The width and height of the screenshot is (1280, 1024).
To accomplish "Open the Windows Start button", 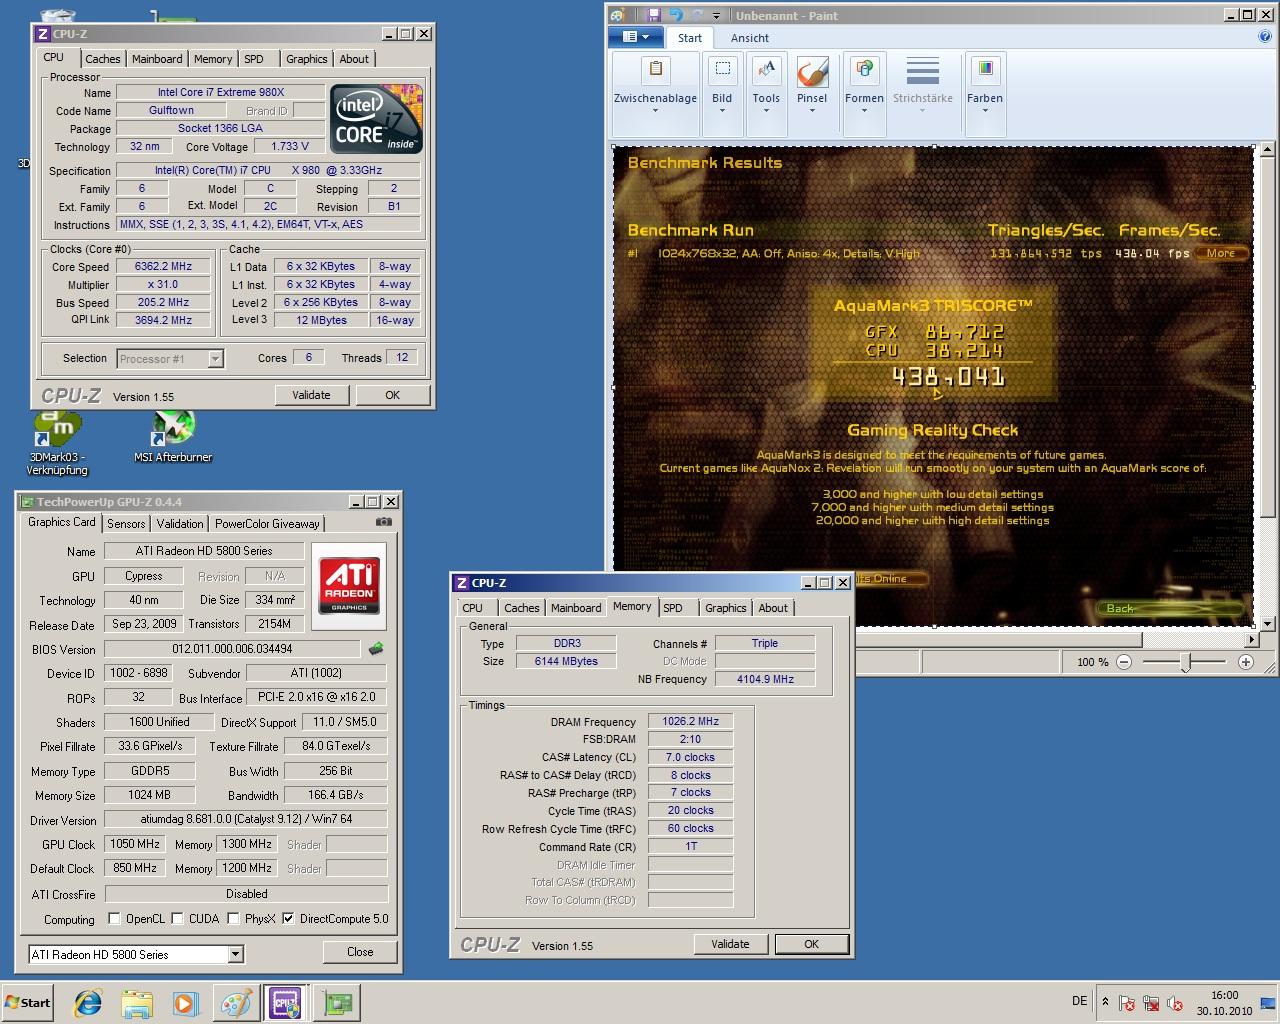I will click(28, 1002).
